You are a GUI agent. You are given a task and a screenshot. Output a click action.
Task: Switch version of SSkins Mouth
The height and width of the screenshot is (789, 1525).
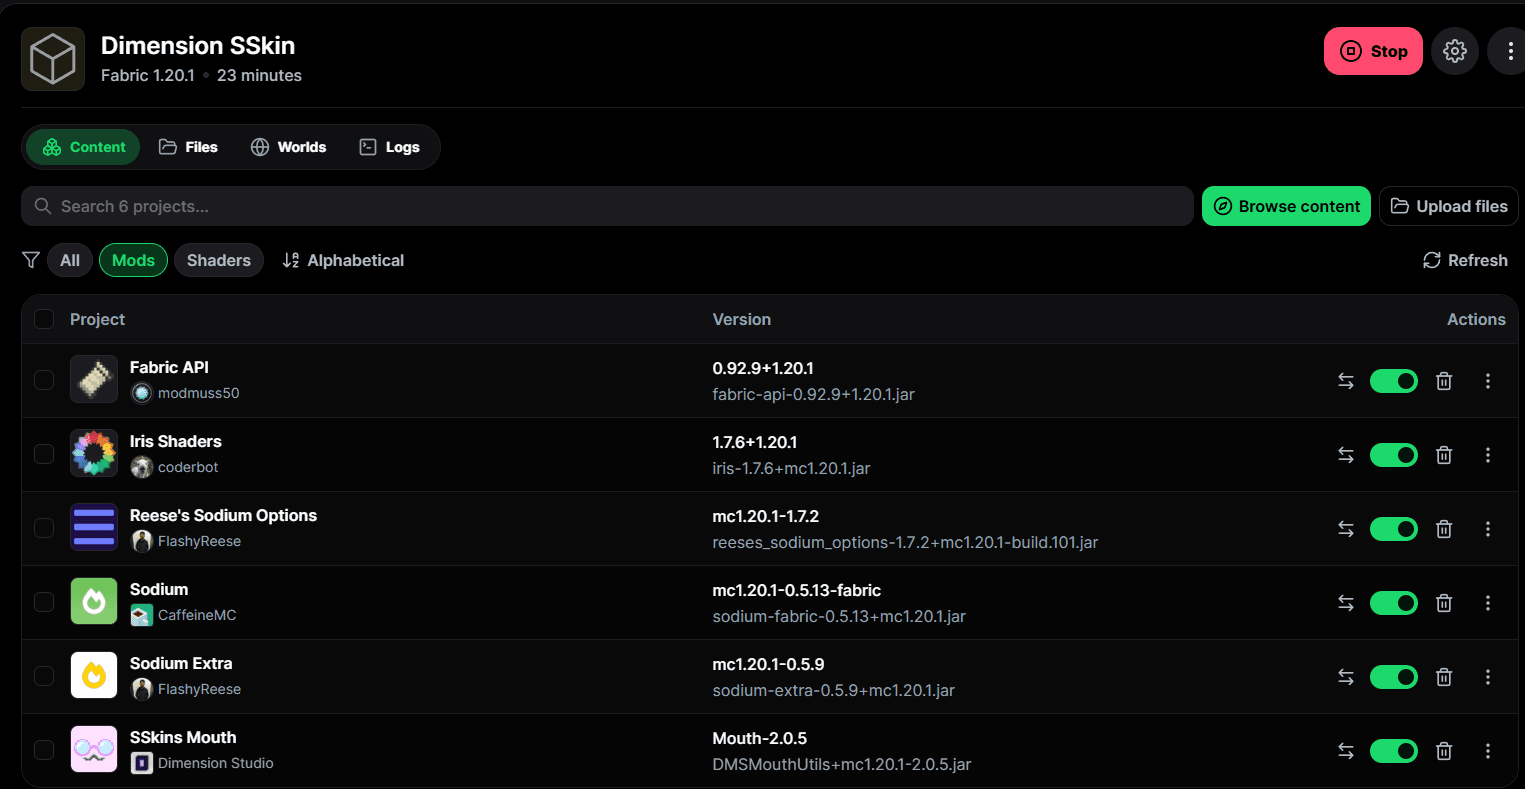tap(1346, 751)
